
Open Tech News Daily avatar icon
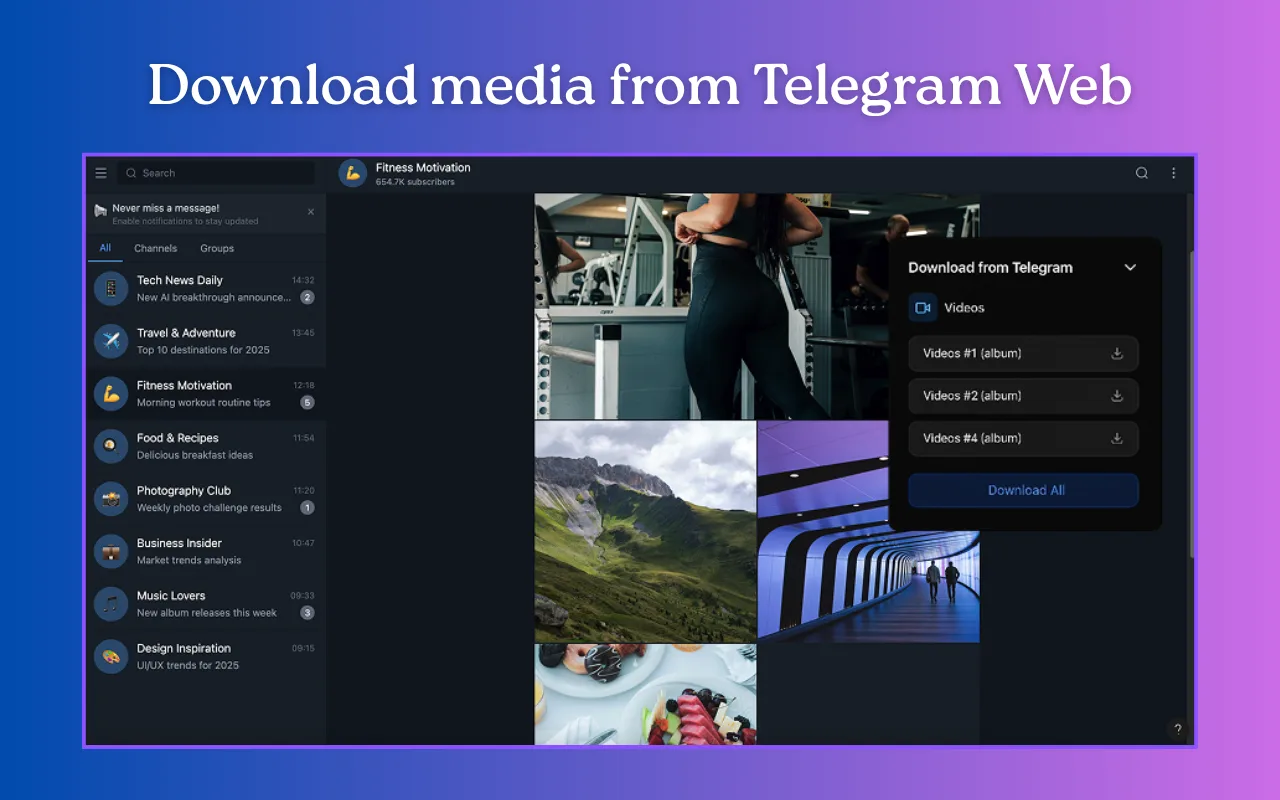click(111, 289)
